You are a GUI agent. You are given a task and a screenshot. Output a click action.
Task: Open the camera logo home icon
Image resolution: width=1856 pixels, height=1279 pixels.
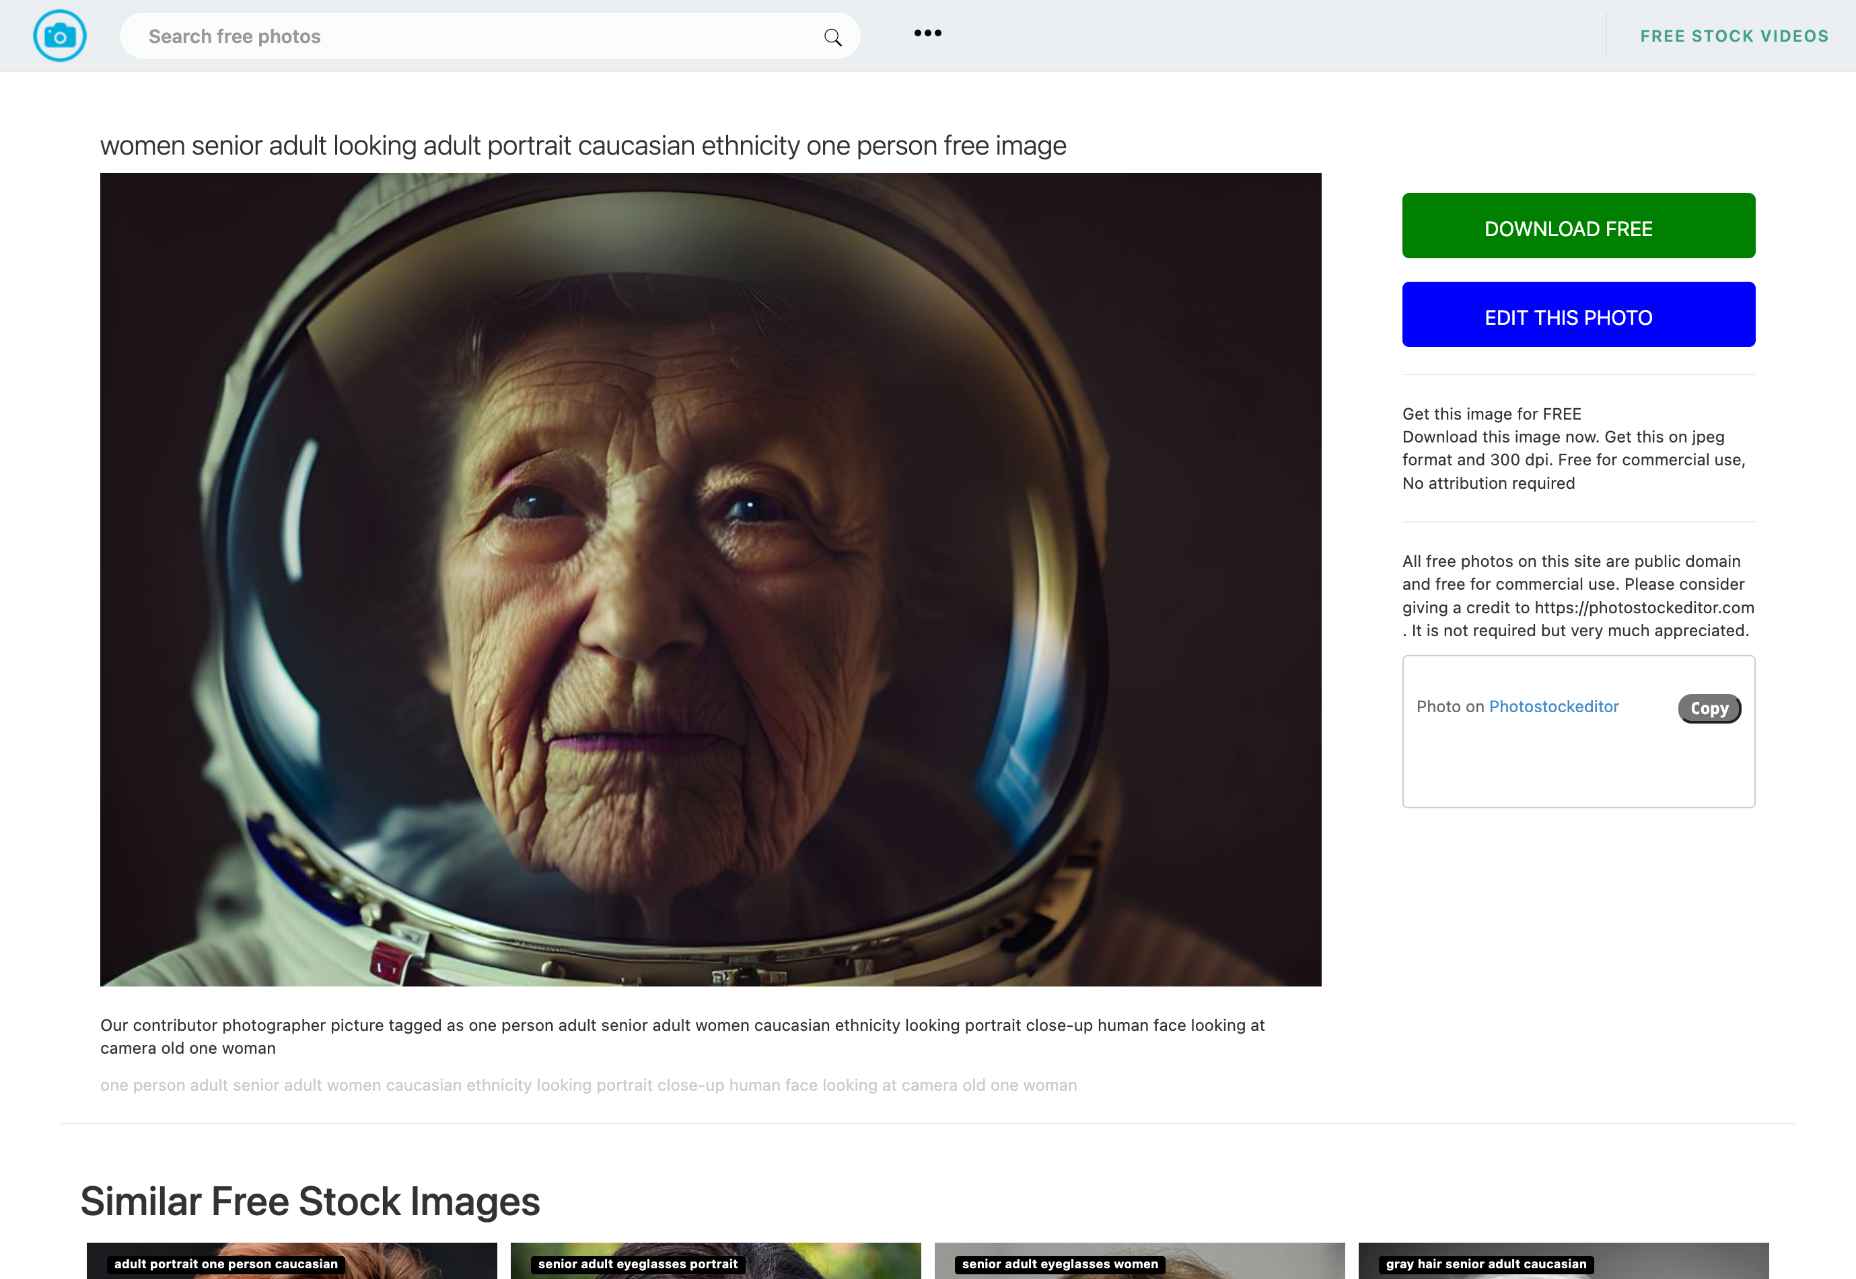click(60, 36)
